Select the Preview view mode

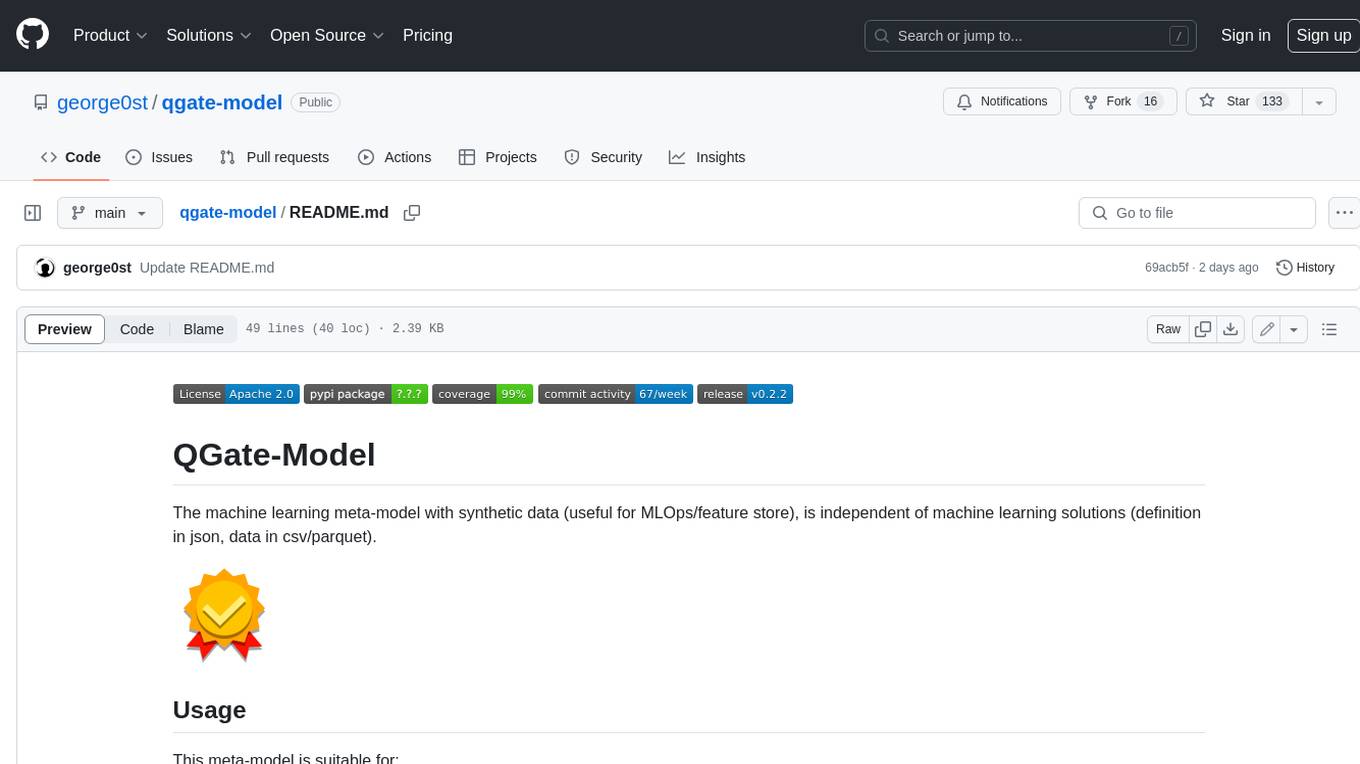[x=65, y=329]
